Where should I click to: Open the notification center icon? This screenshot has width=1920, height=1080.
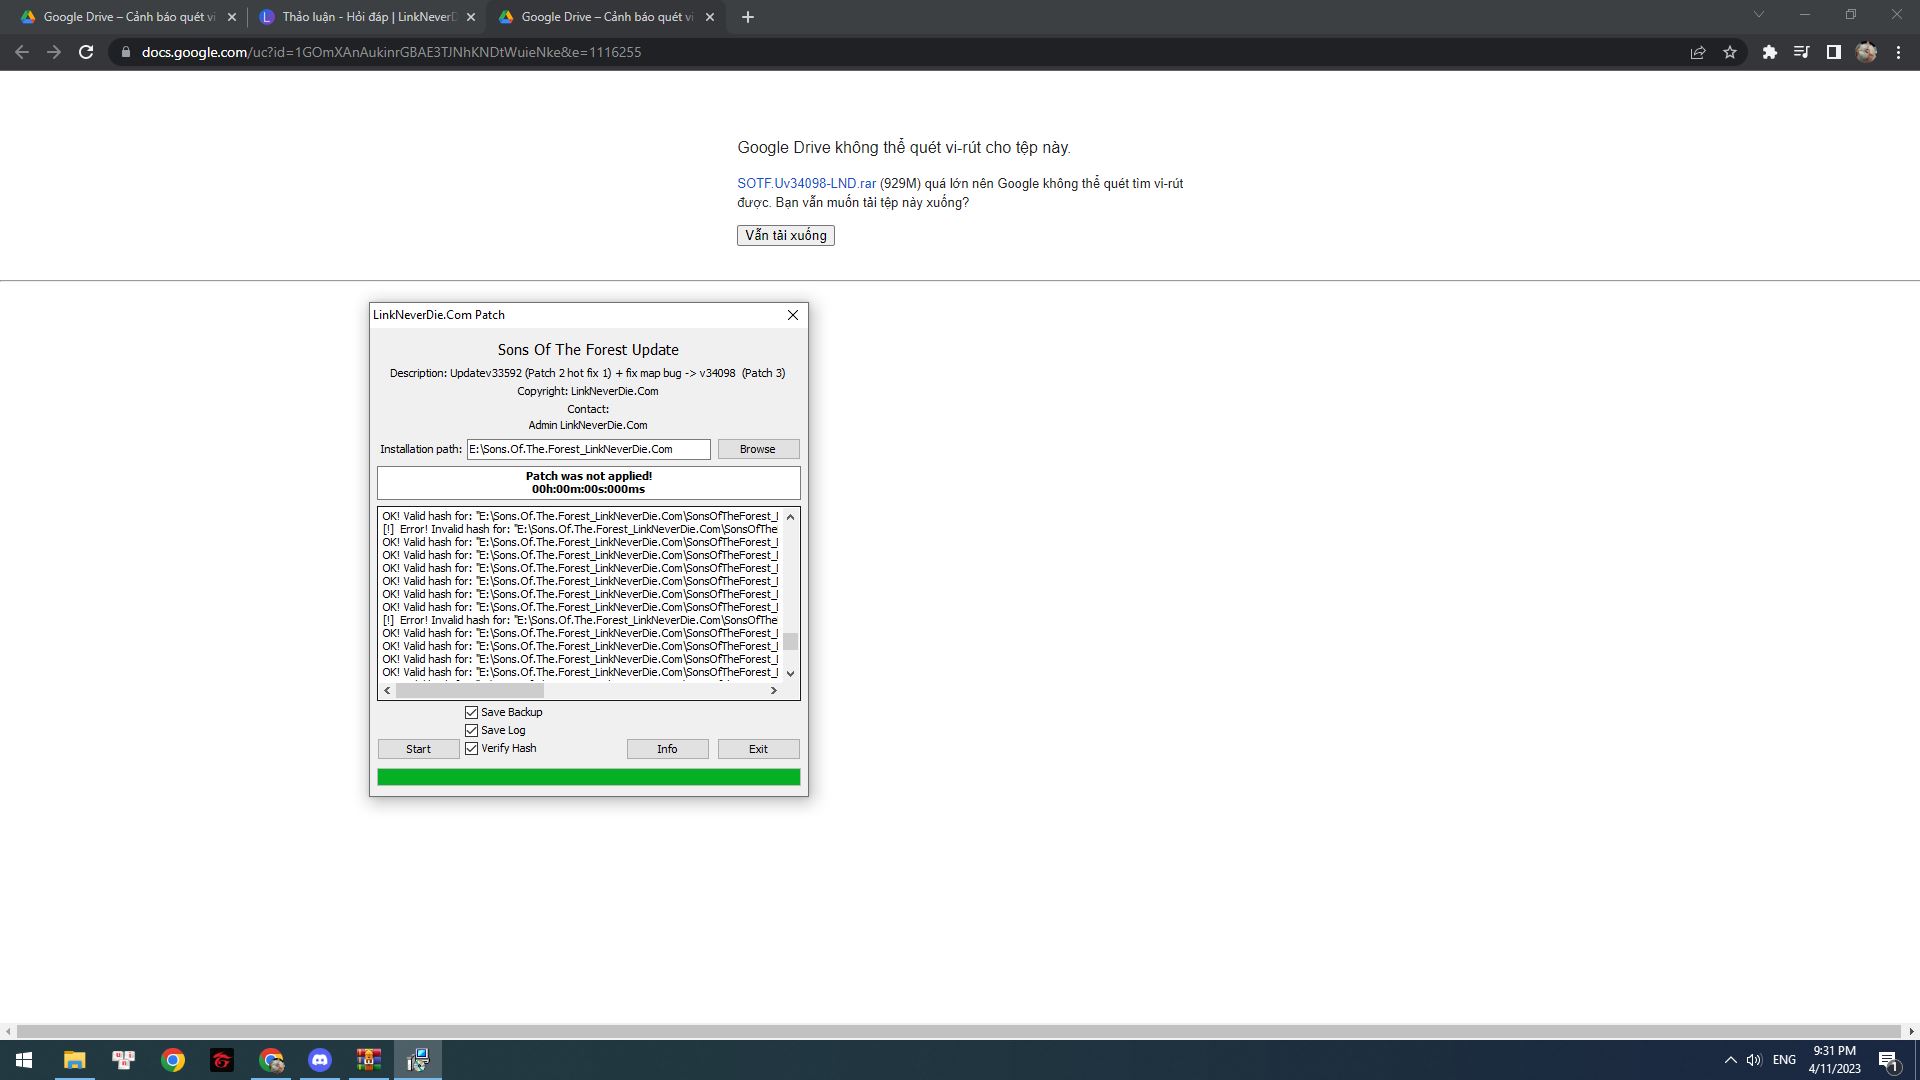pos(1889,1060)
